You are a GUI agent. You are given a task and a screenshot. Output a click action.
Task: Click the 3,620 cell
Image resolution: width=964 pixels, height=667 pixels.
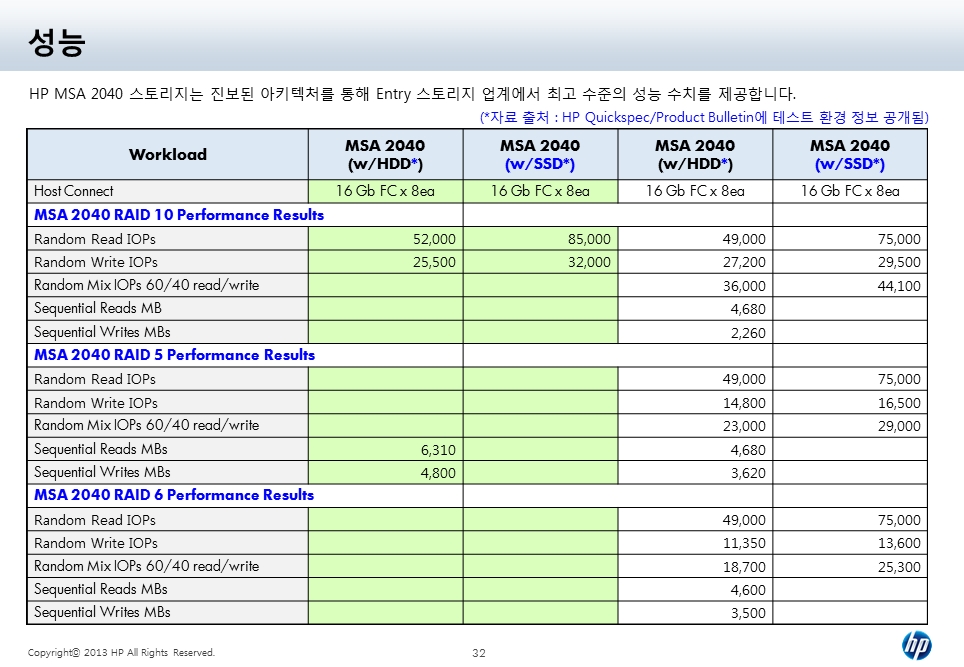(x=695, y=473)
